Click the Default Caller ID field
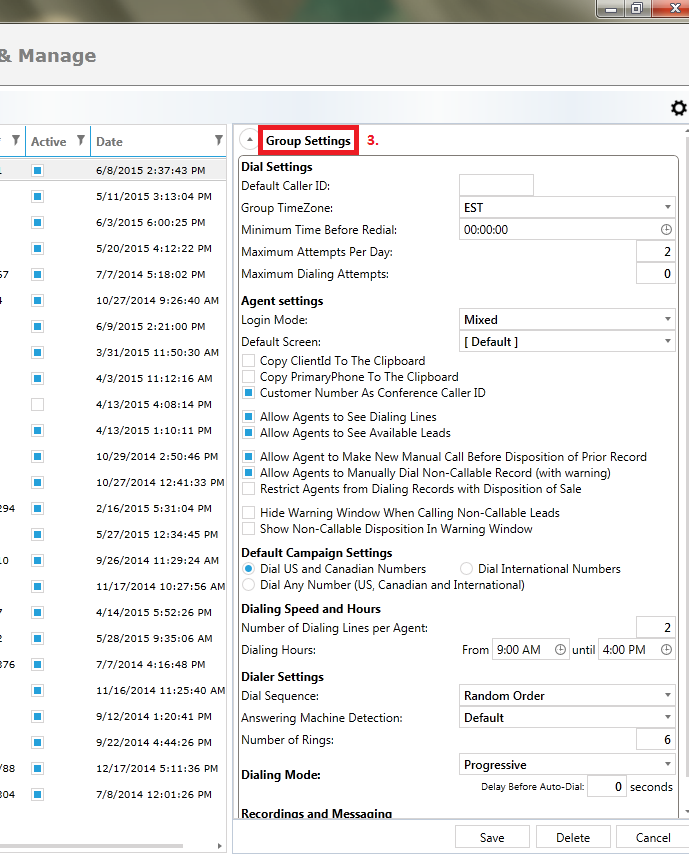 (496, 185)
